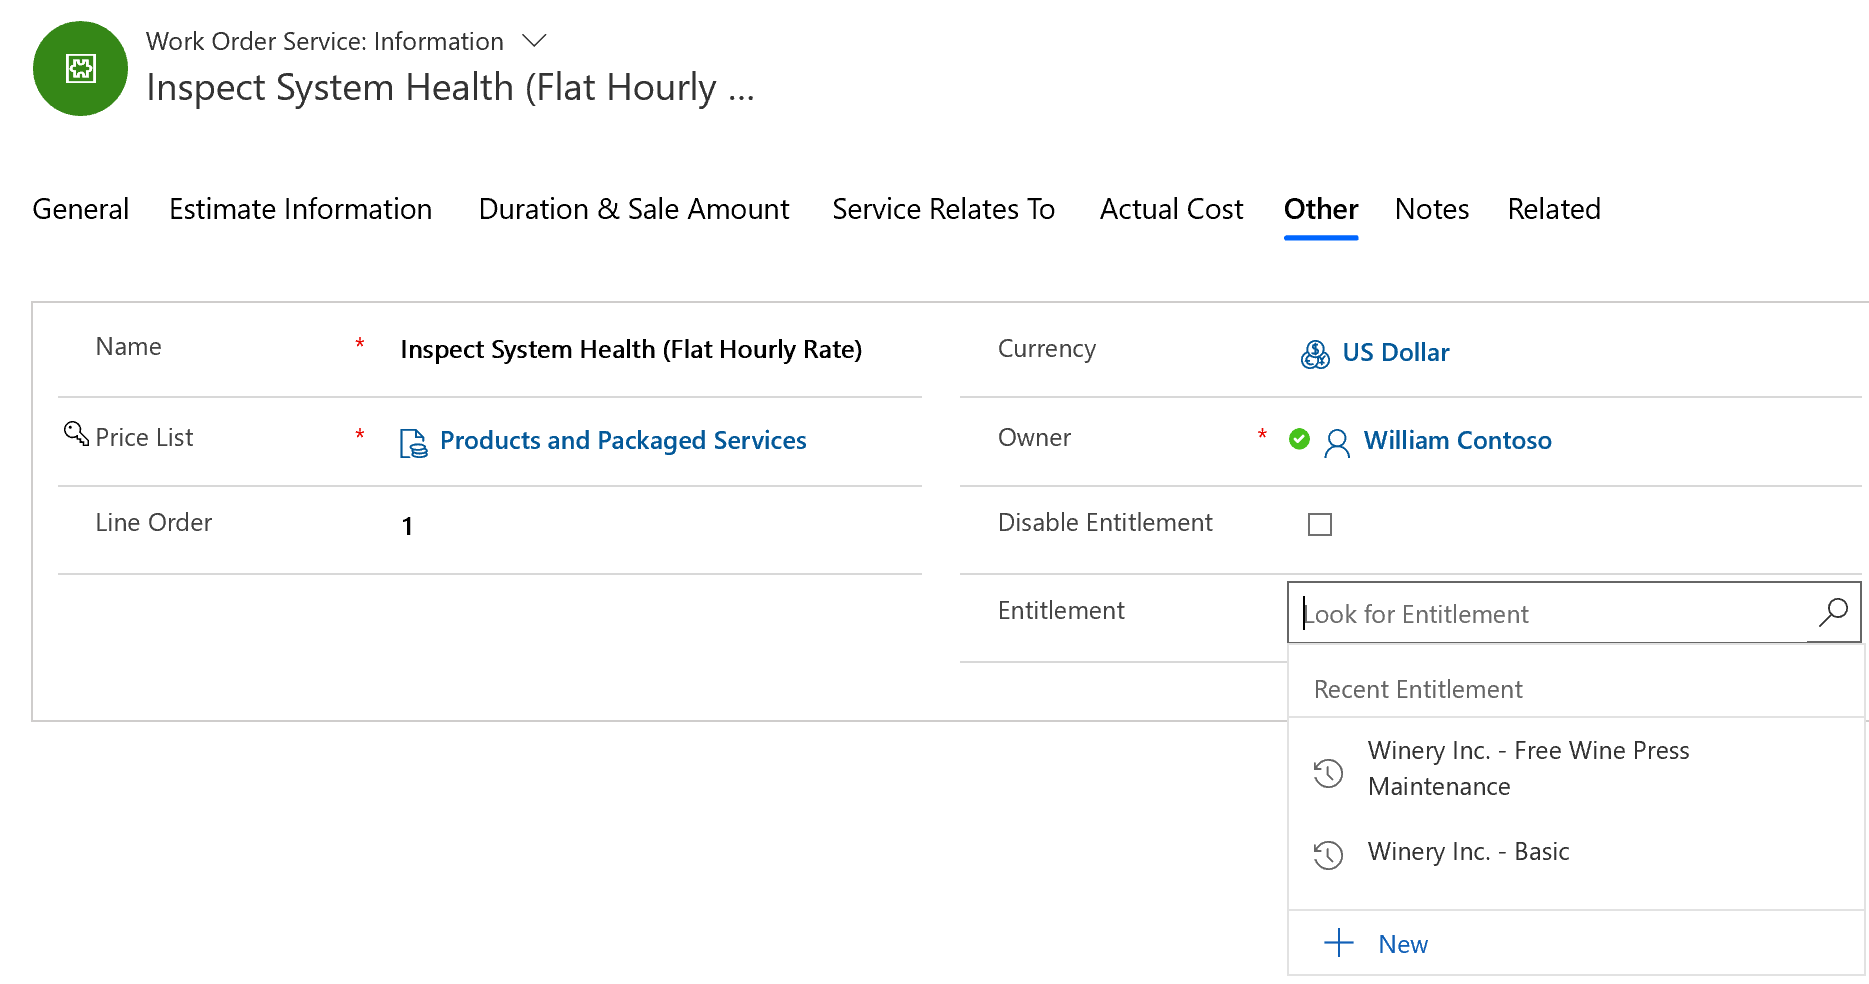Expand the form selector chevron beside Information

(x=535, y=41)
